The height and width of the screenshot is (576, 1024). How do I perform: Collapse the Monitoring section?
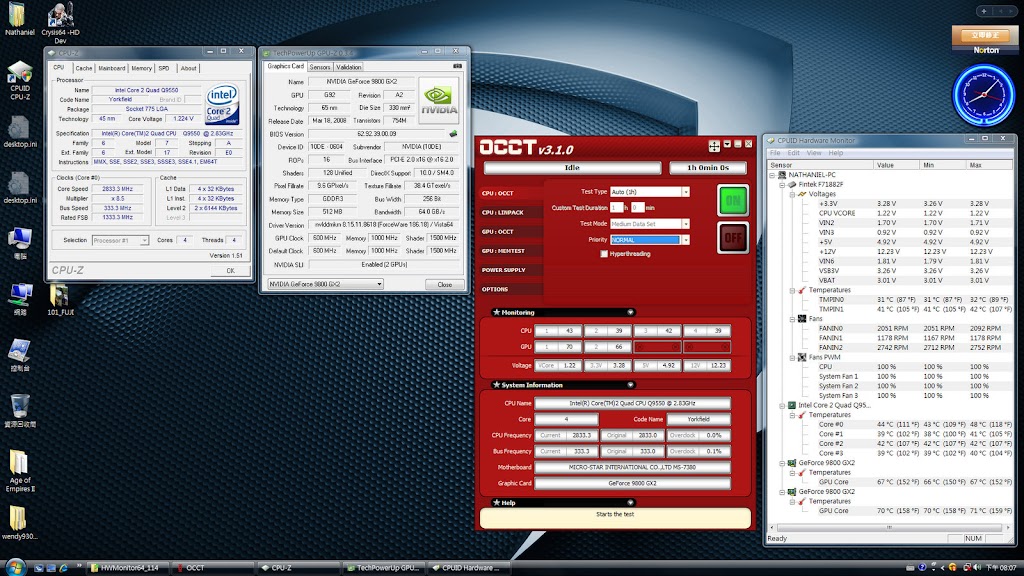click(630, 312)
